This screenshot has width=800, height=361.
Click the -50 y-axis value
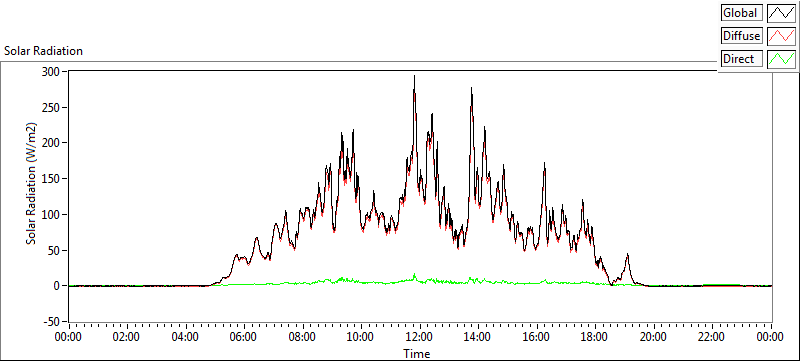click(x=52, y=322)
